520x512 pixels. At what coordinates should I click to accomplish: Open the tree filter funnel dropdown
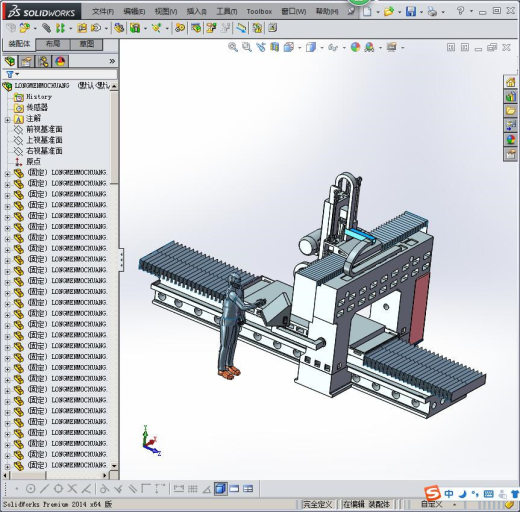[x=12, y=74]
